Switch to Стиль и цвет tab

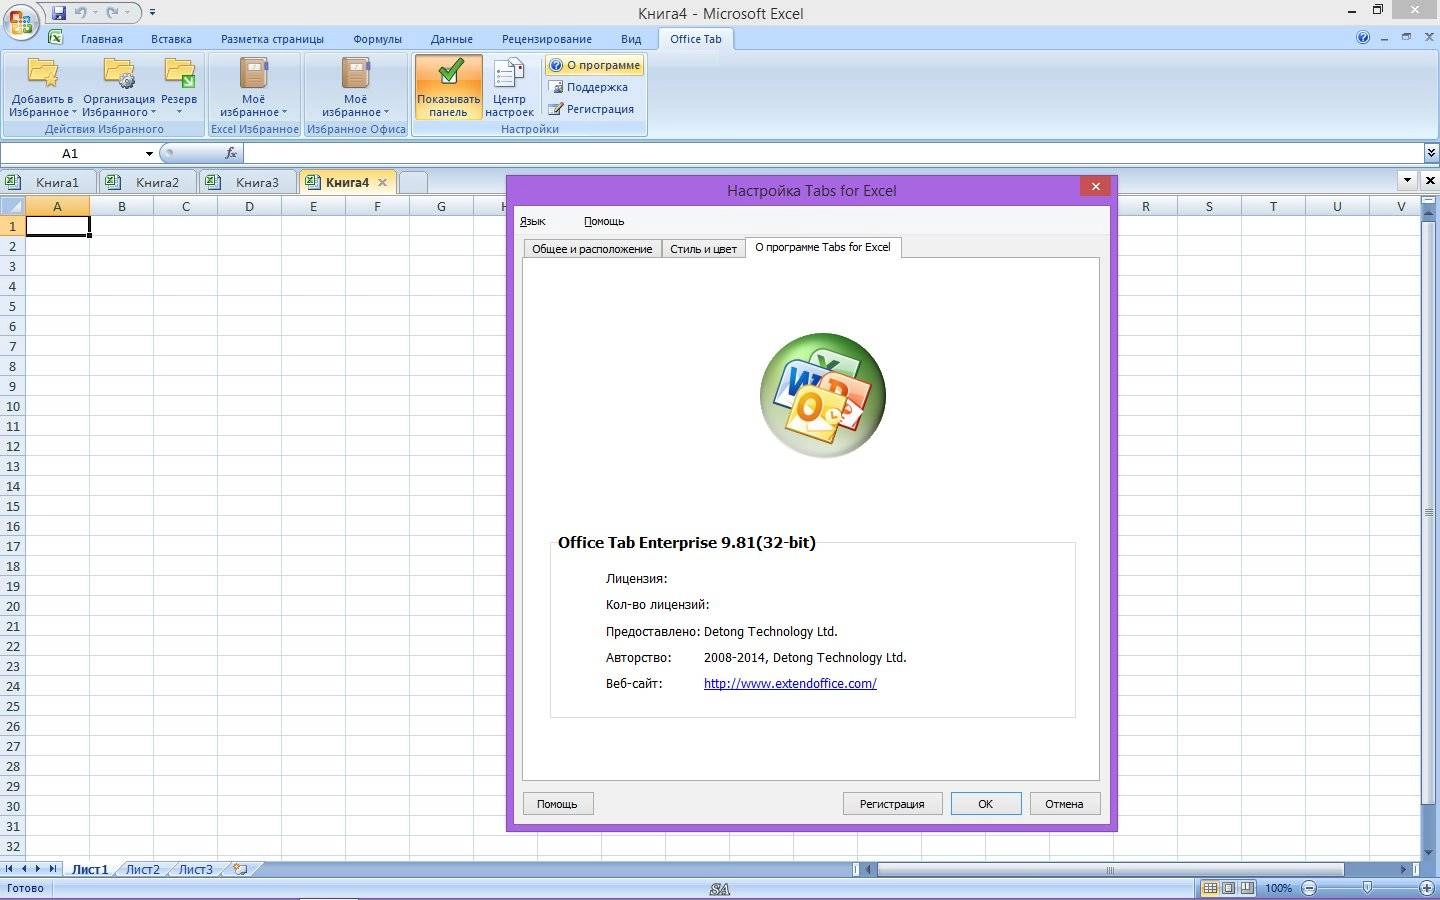click(703, 249)
